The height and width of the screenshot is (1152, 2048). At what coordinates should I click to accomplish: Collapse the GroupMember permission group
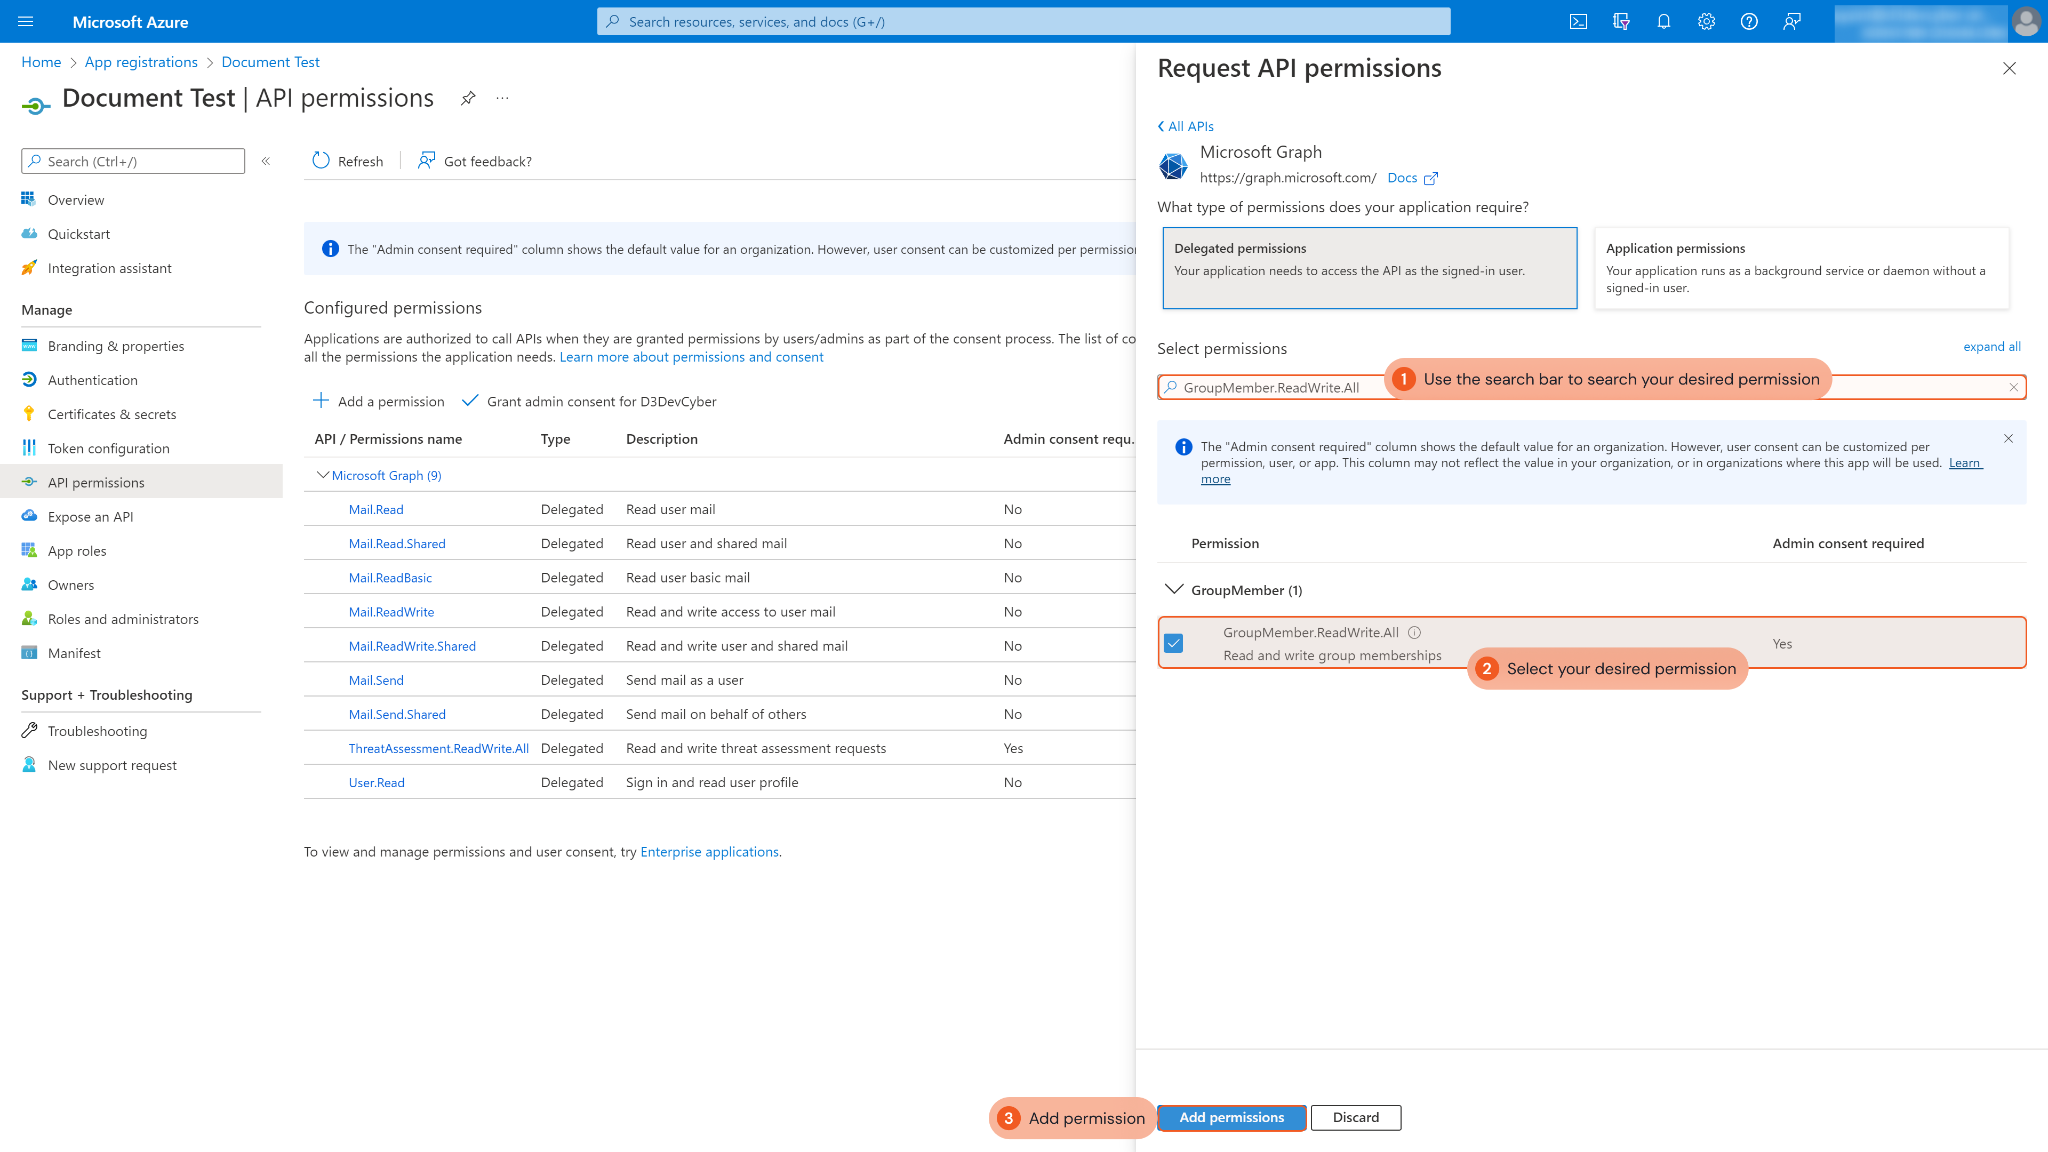1174,590
